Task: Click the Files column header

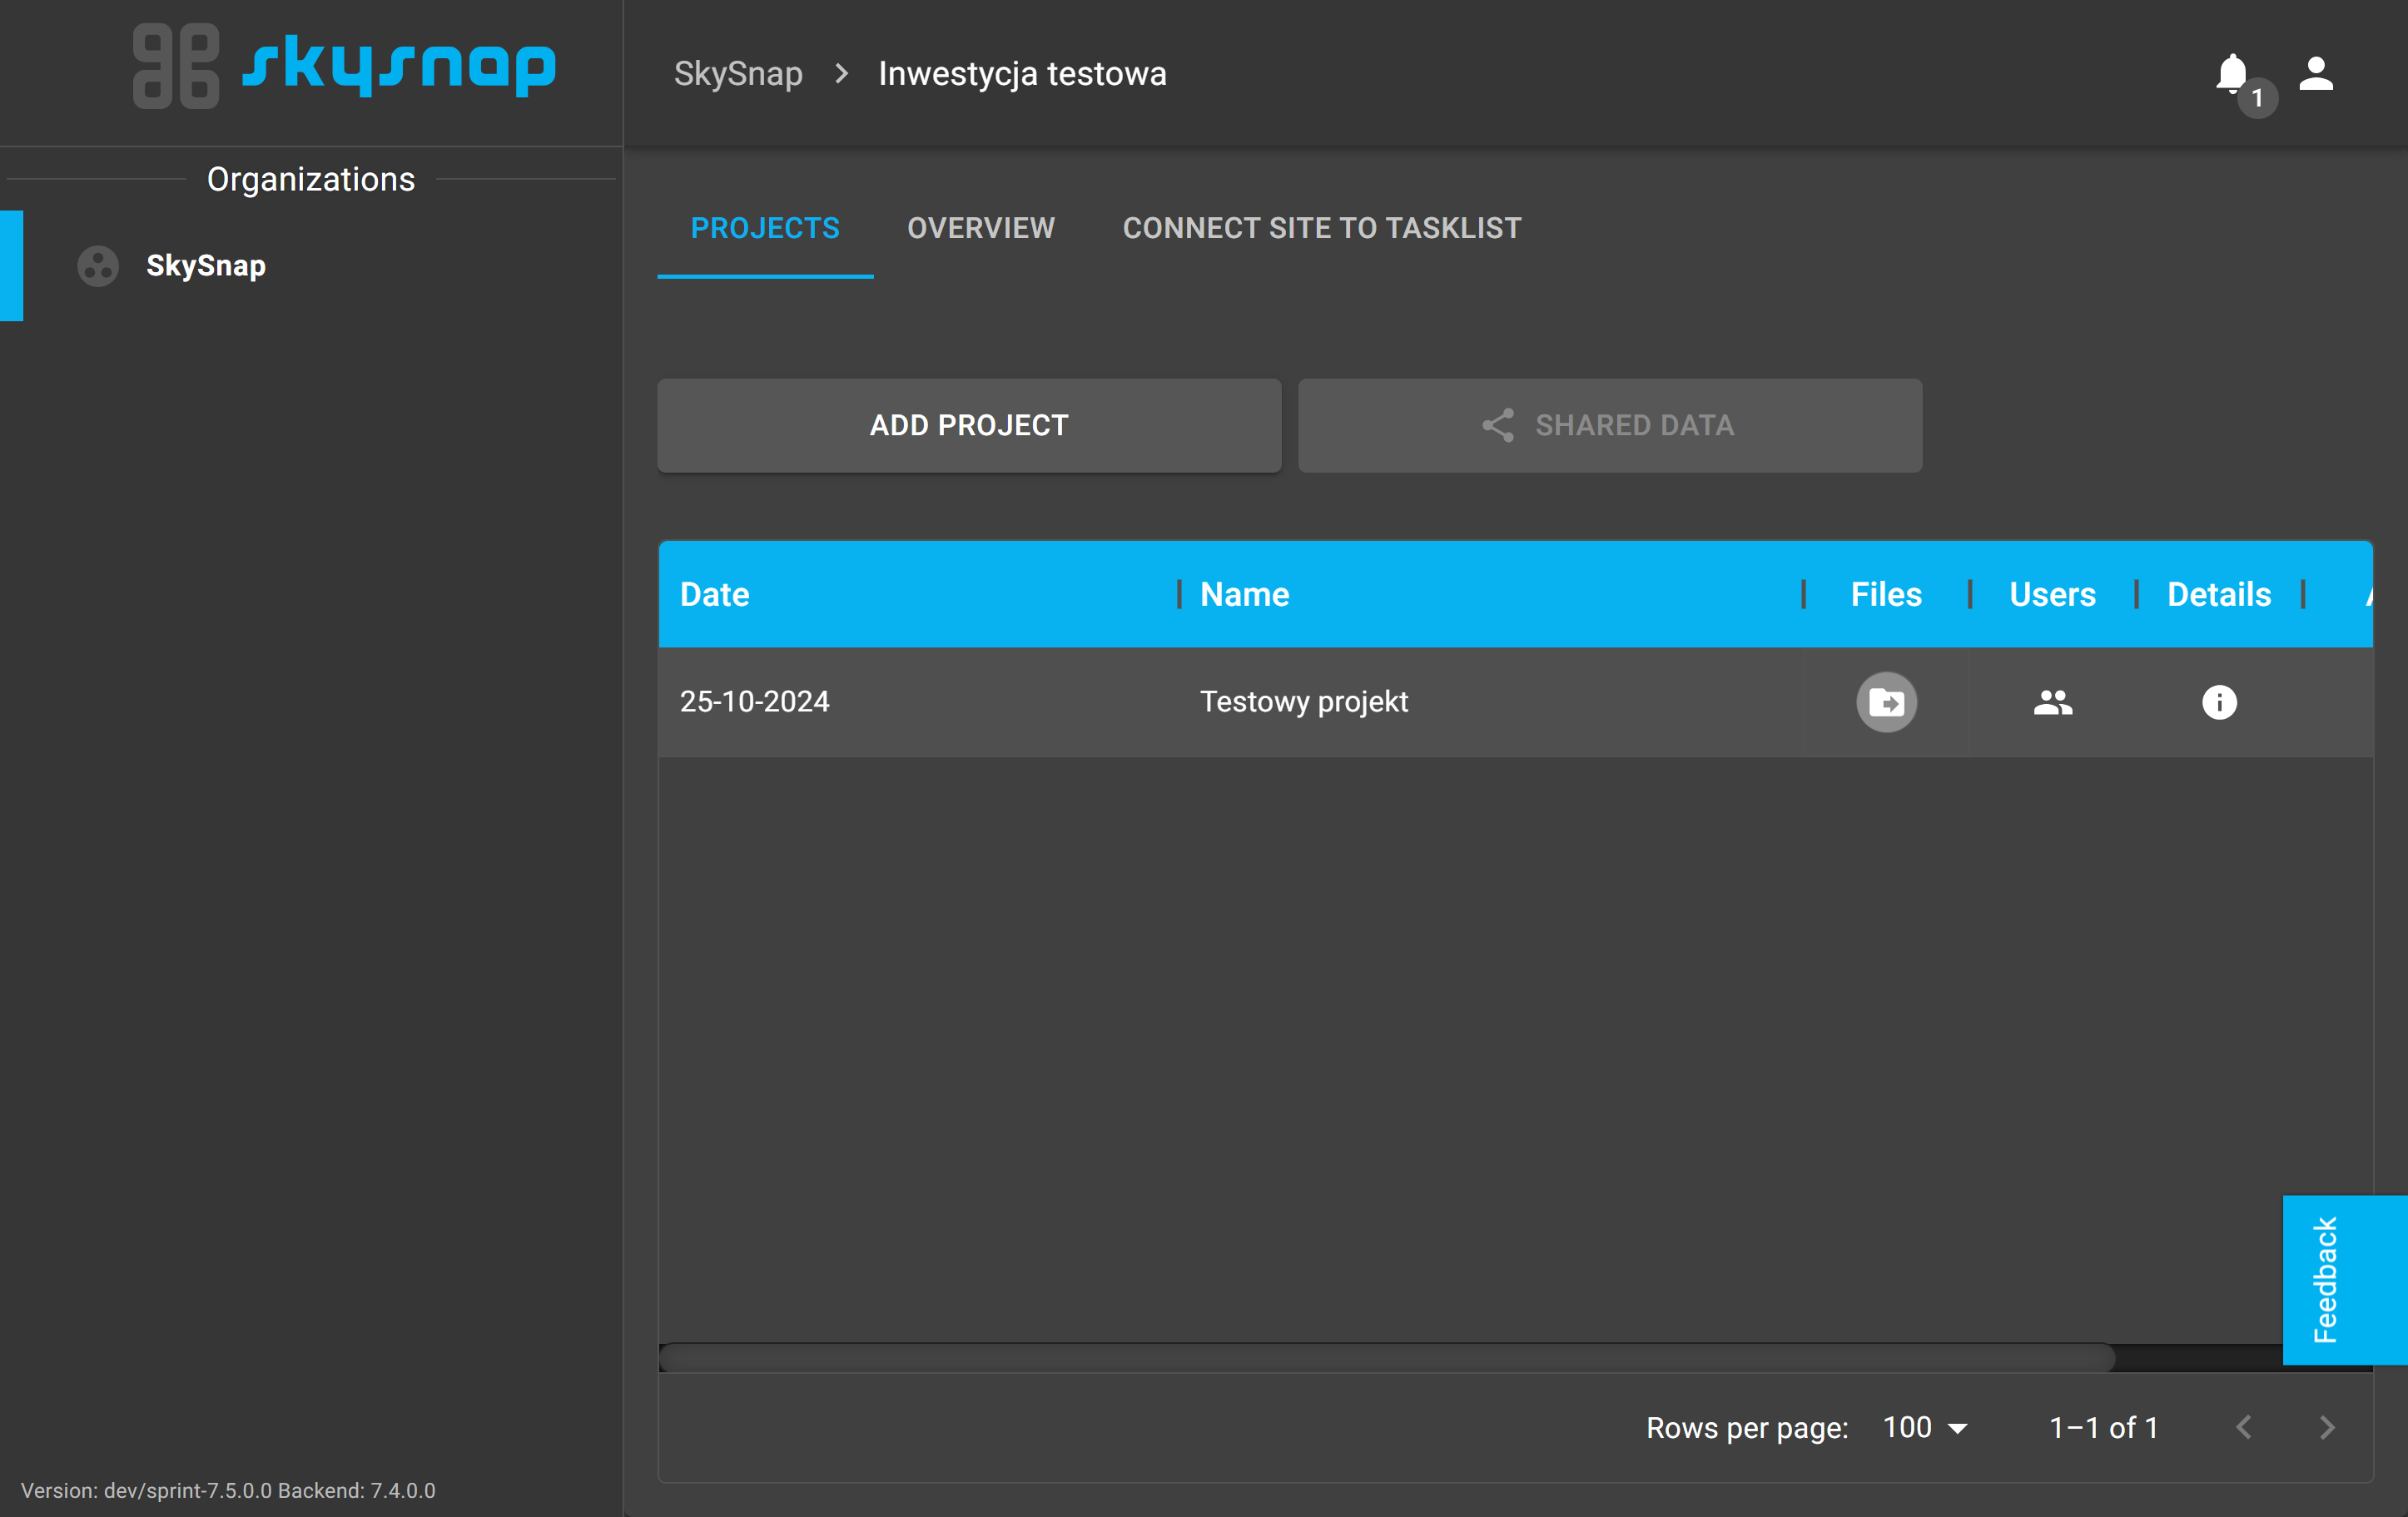Action: [x=1885, y=595]
